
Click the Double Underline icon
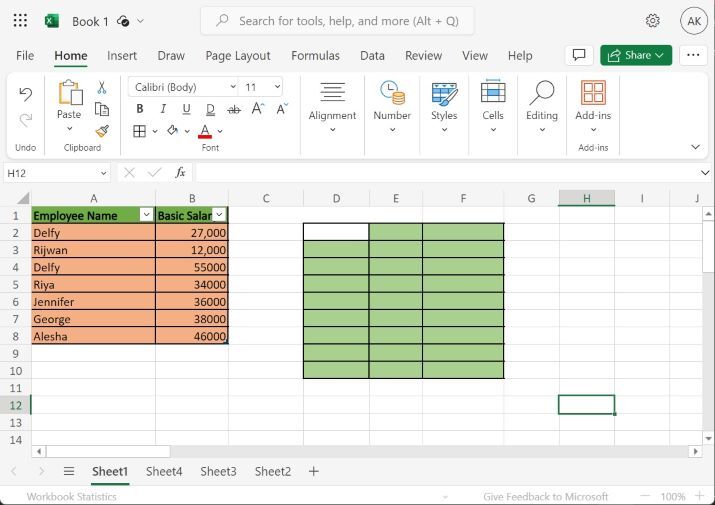[210, 109]
